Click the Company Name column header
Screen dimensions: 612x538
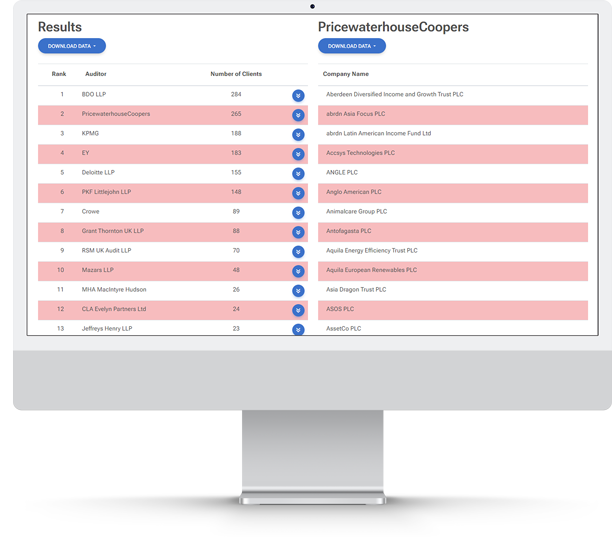coord(345,74)
